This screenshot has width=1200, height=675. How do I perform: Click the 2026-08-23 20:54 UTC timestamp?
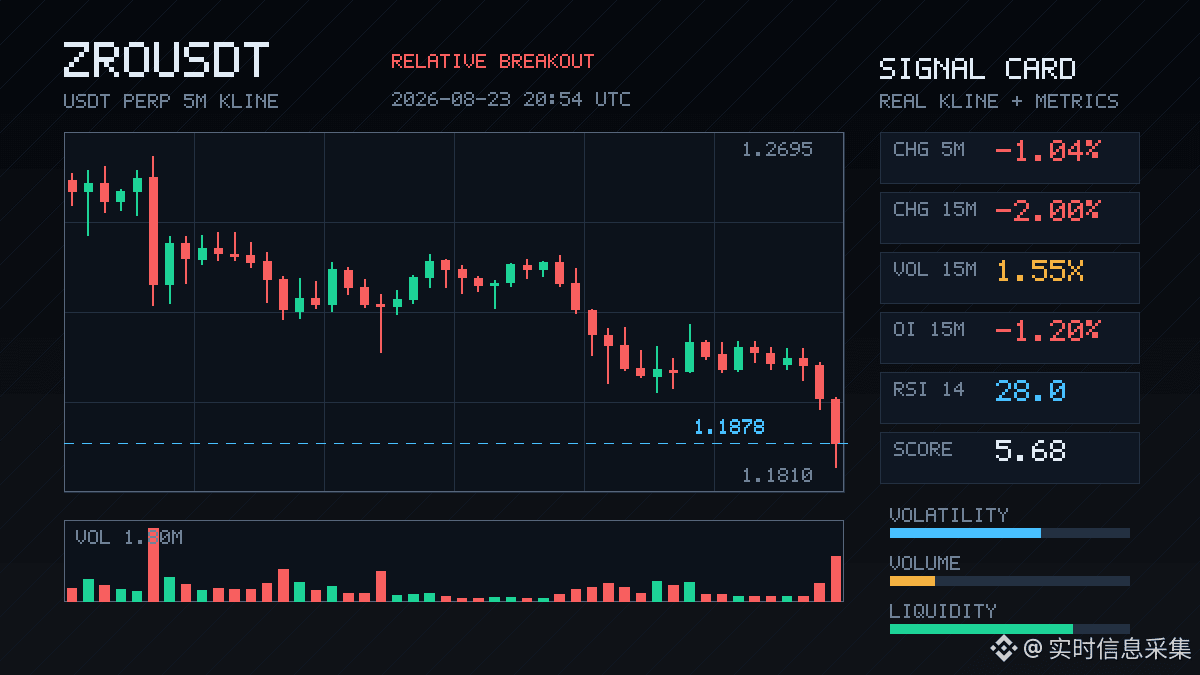(511, 99)
